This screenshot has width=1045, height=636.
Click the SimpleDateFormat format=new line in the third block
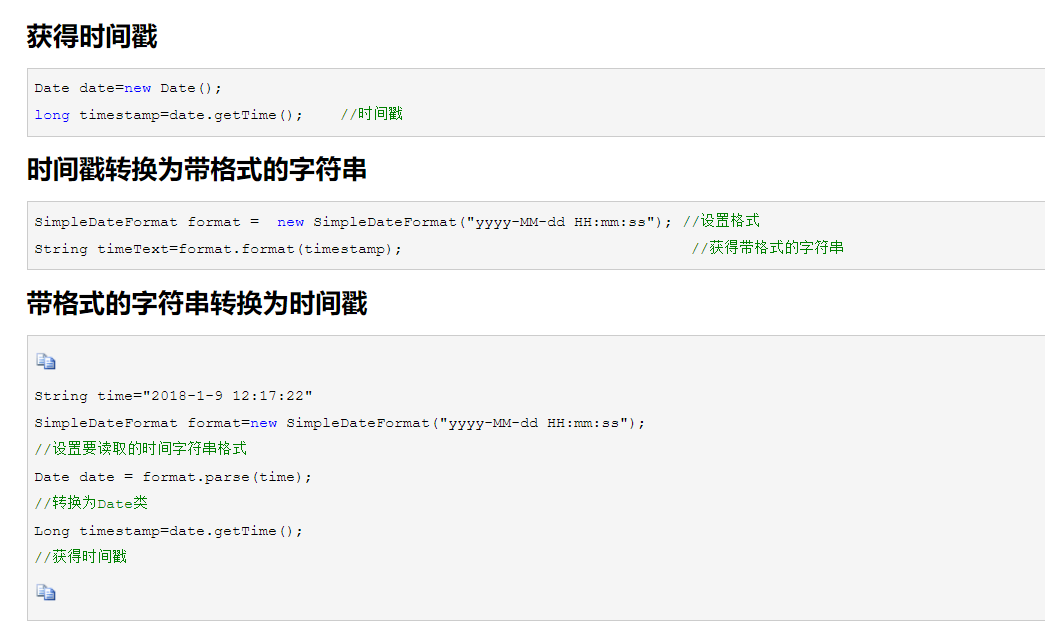[x=340, y=423]
